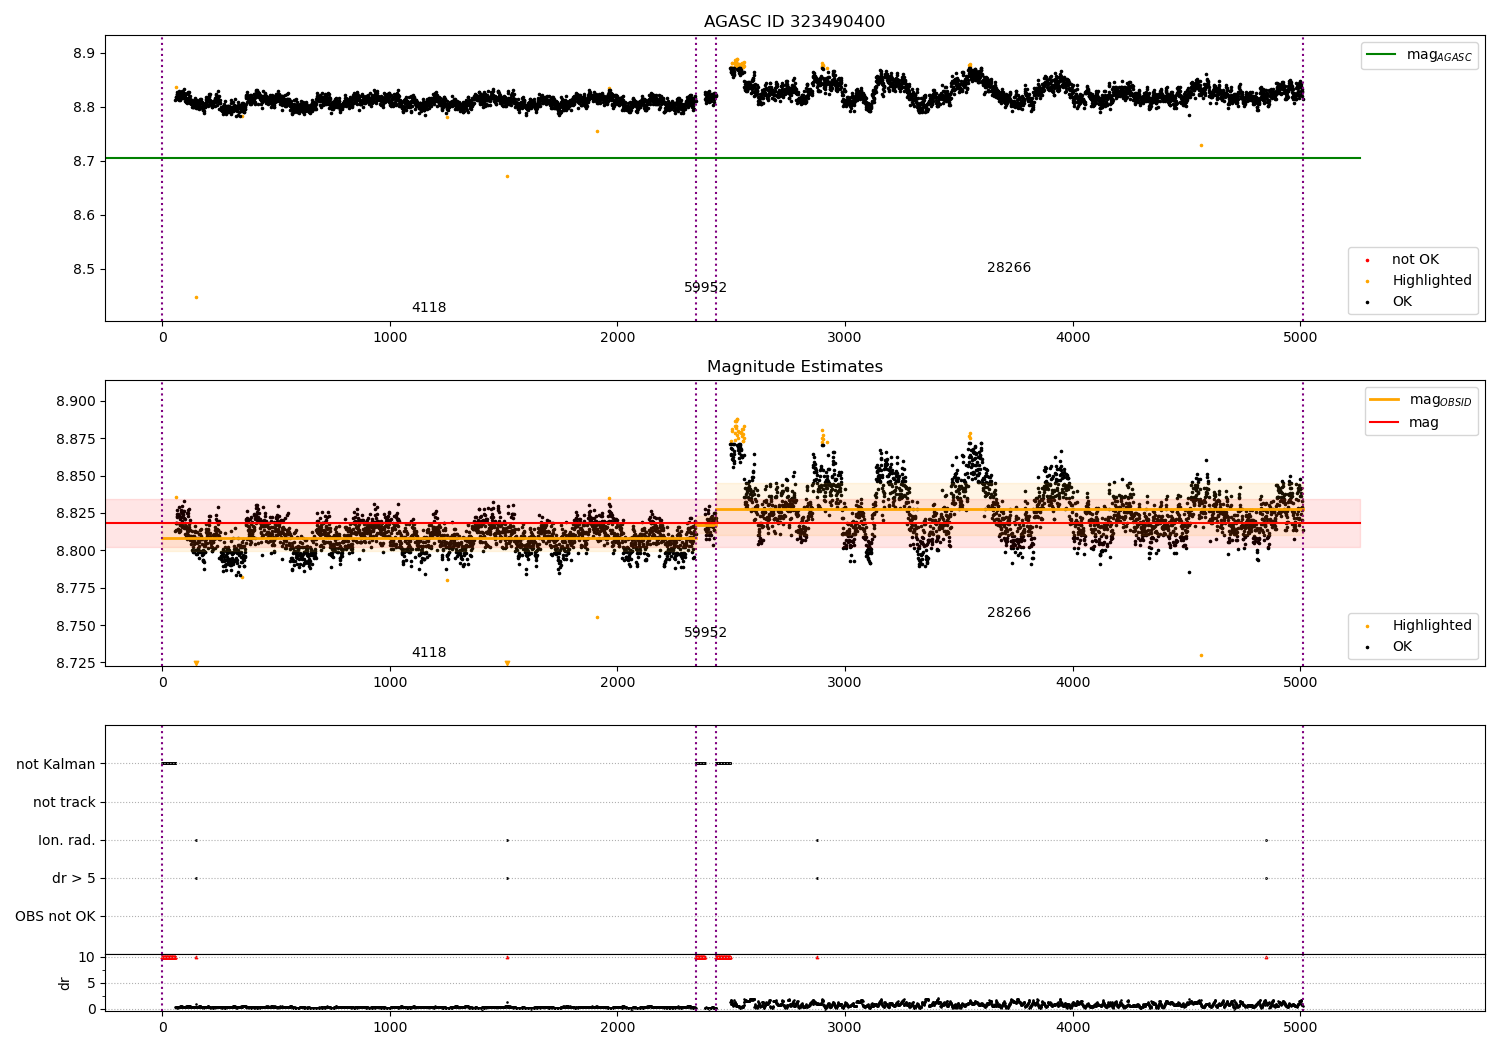Click the 8.875 y-axis tick label

point(75,439)
